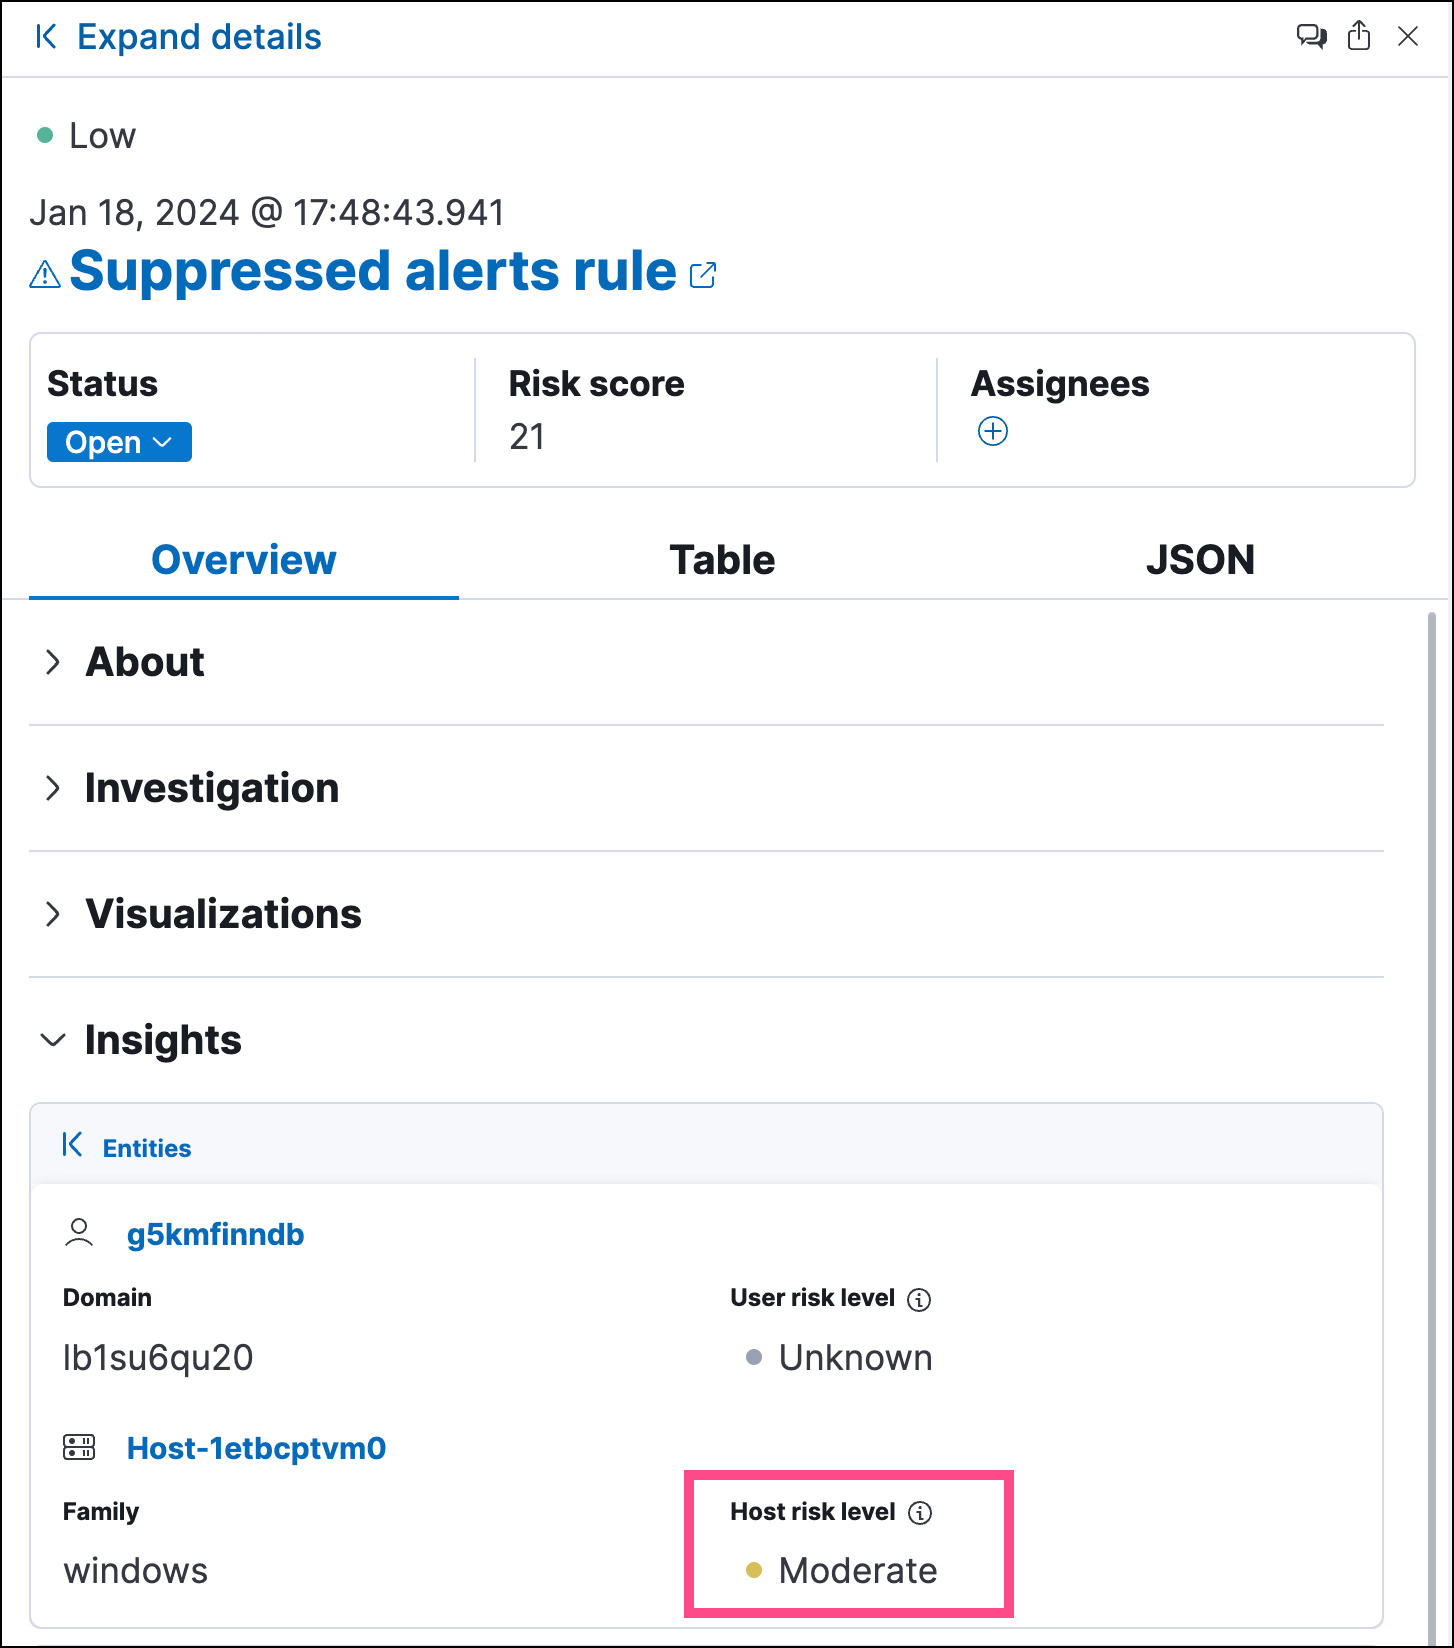Click the User risk level info icon
1454x1648 pixels.
918,1299
